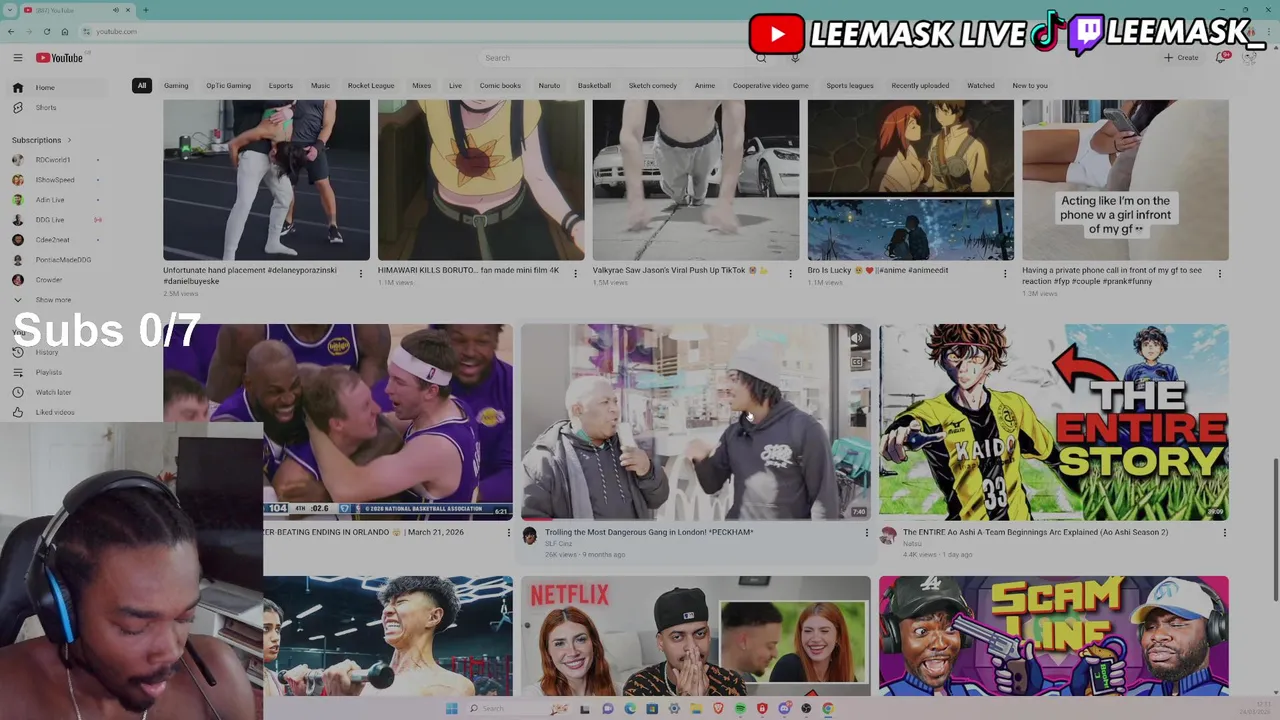Open the notifications bell
Viewport: 1280px width, 720px height.
pyautogui.click(x=1222, y=58)
